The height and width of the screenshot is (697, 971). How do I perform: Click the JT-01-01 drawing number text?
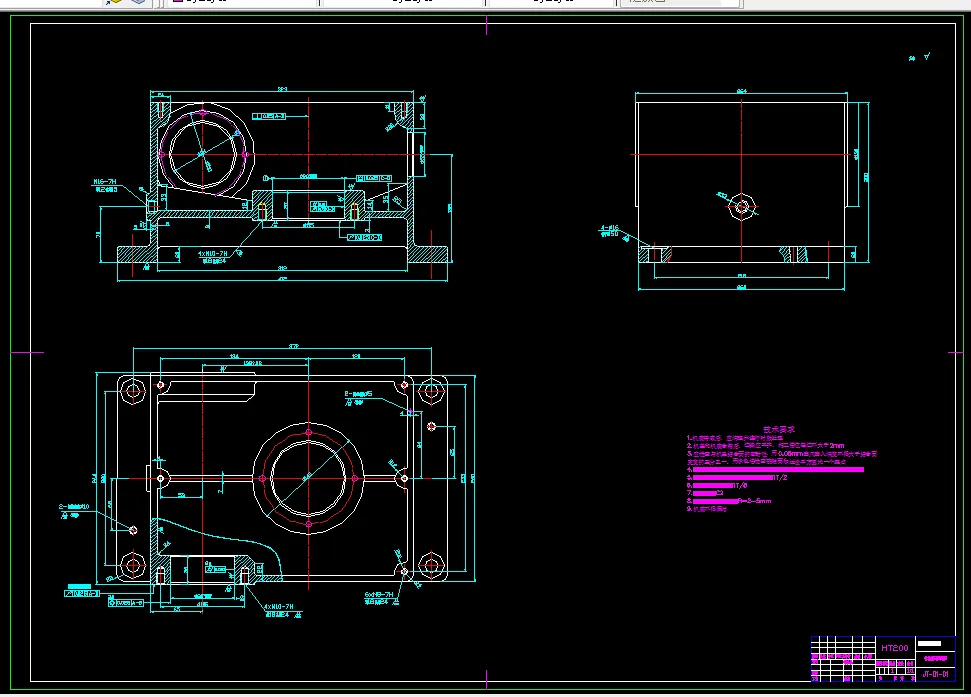[x=935, y=674]
